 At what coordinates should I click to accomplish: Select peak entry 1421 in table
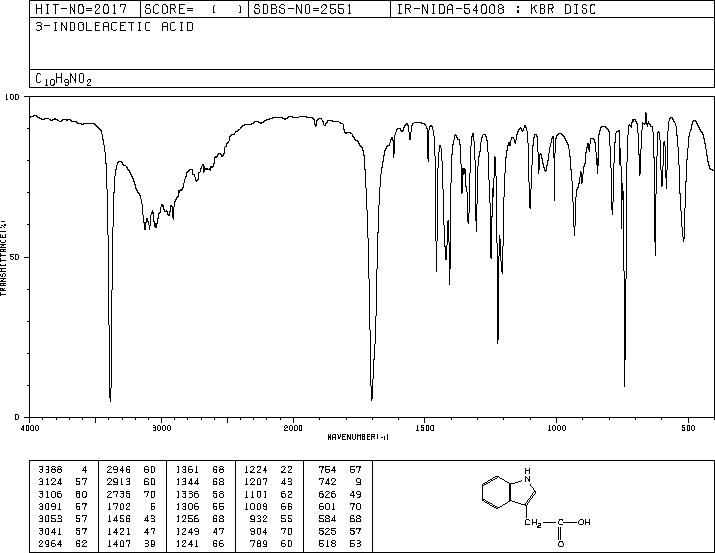tap(131, 532)
